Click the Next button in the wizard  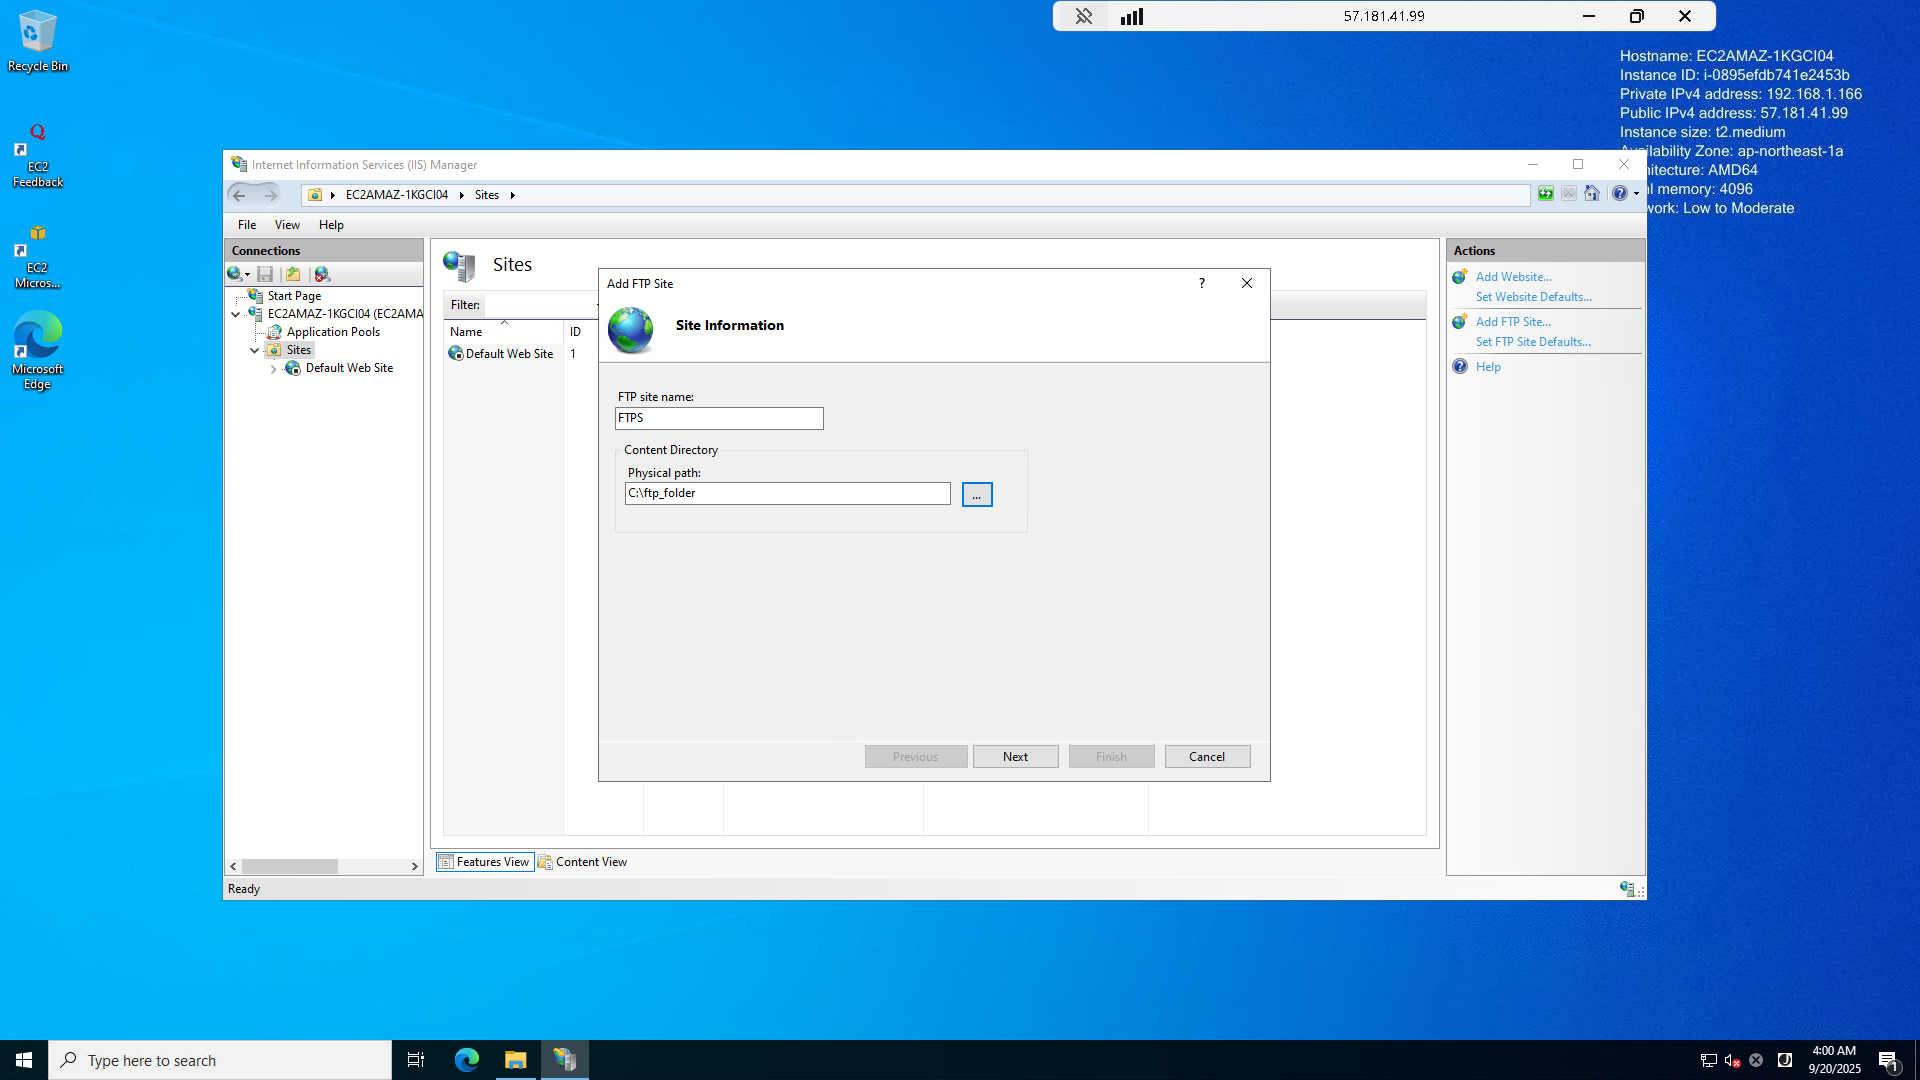(x=1015, y=757)
